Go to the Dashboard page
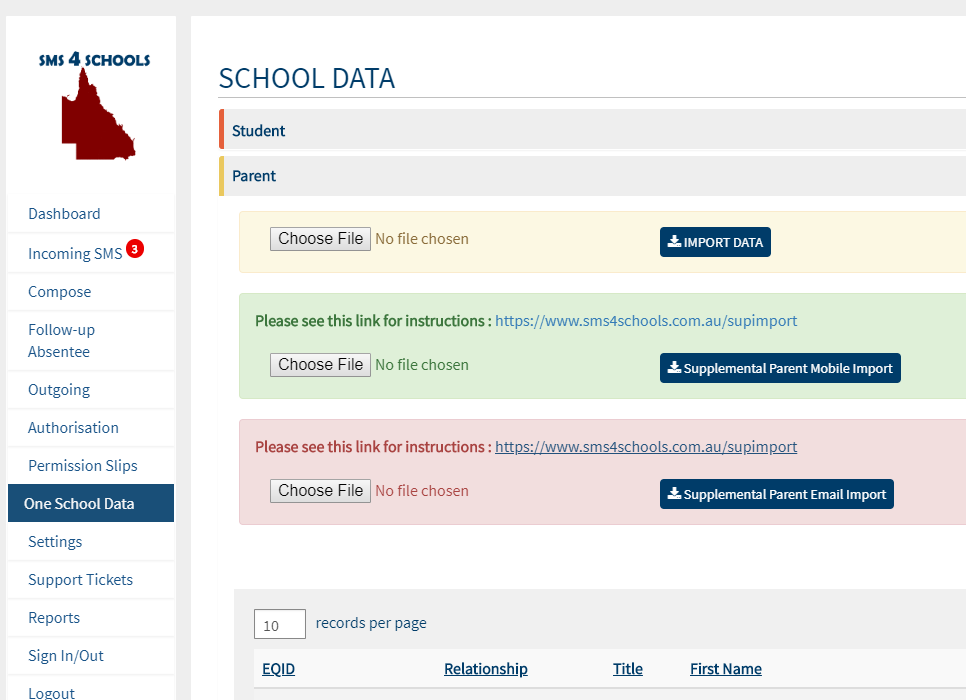 click(x=64, y=213)
